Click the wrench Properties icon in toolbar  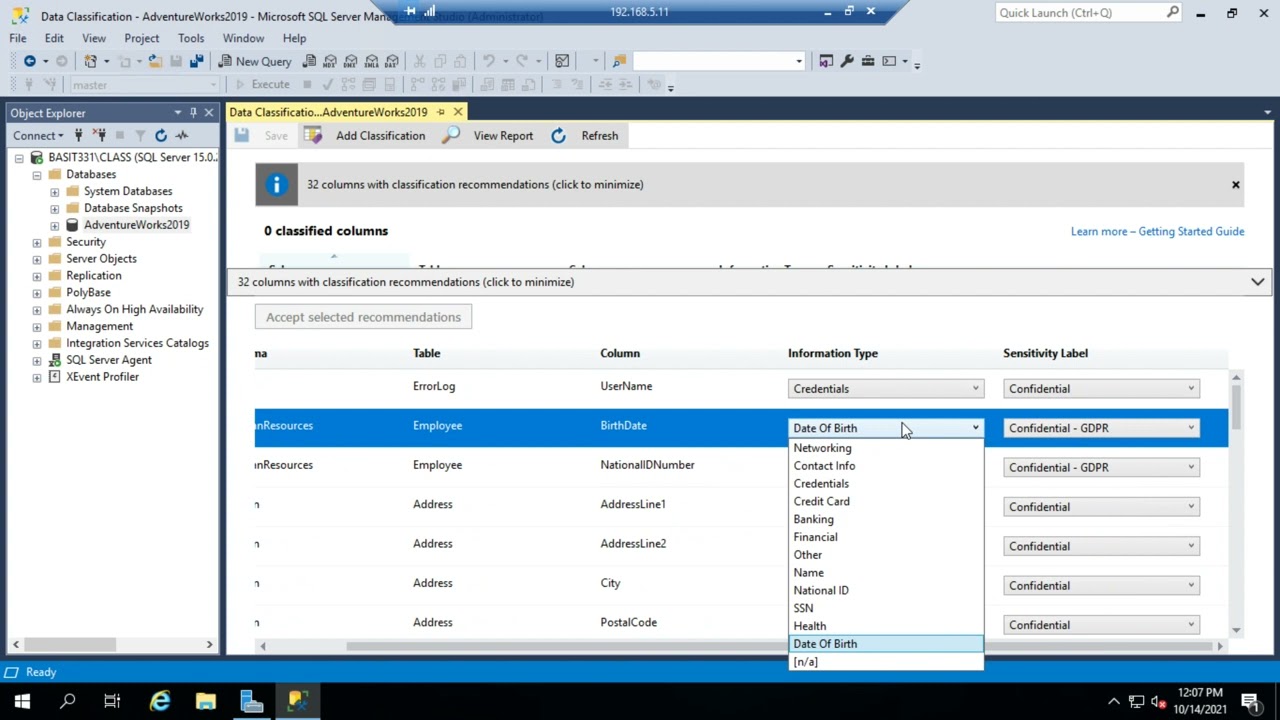pyautogui.click(x=847, y=61)
